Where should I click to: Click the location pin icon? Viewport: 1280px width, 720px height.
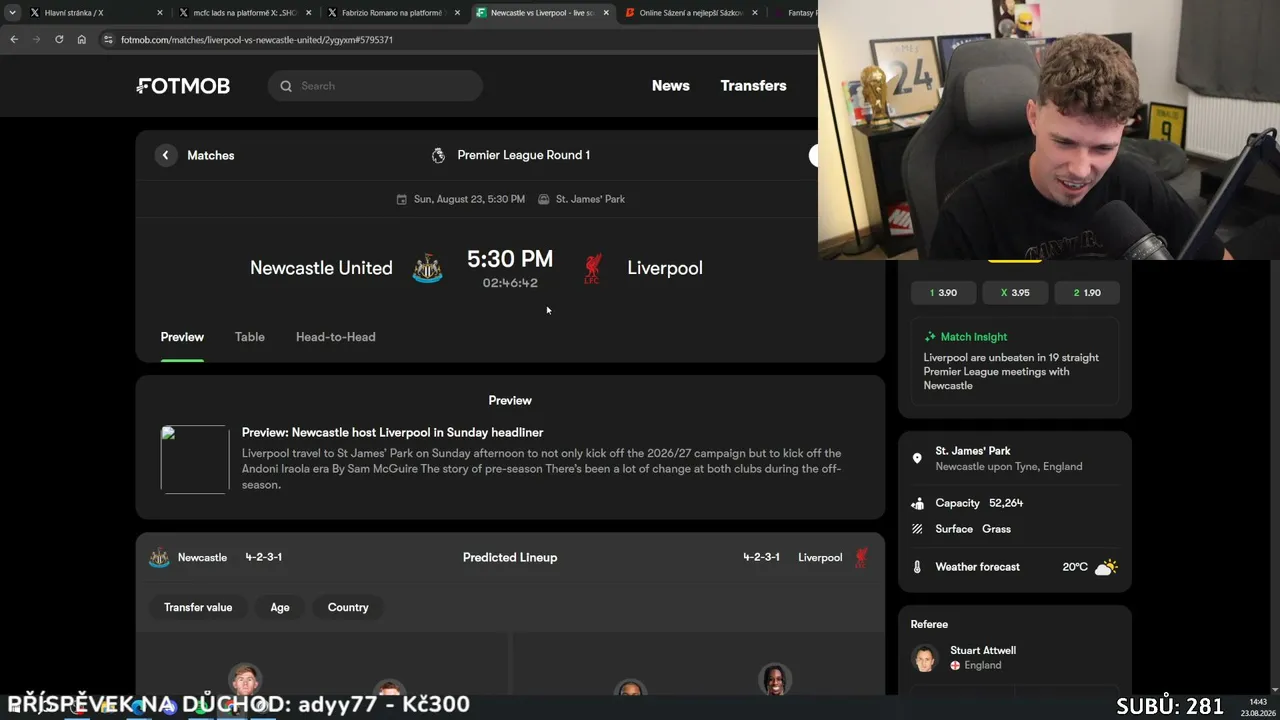pos(917,458)
